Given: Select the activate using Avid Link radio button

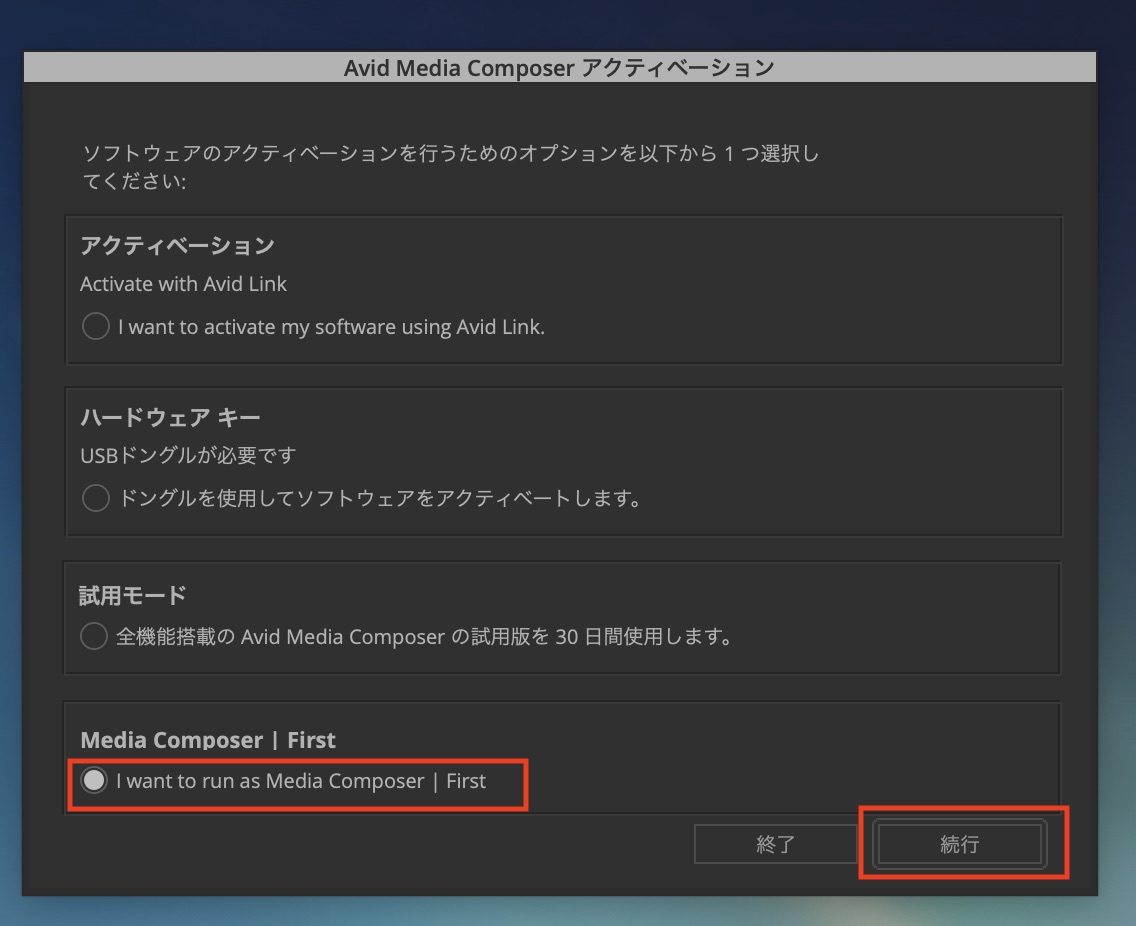Looking at the screenshot, I should coord(96,326).
